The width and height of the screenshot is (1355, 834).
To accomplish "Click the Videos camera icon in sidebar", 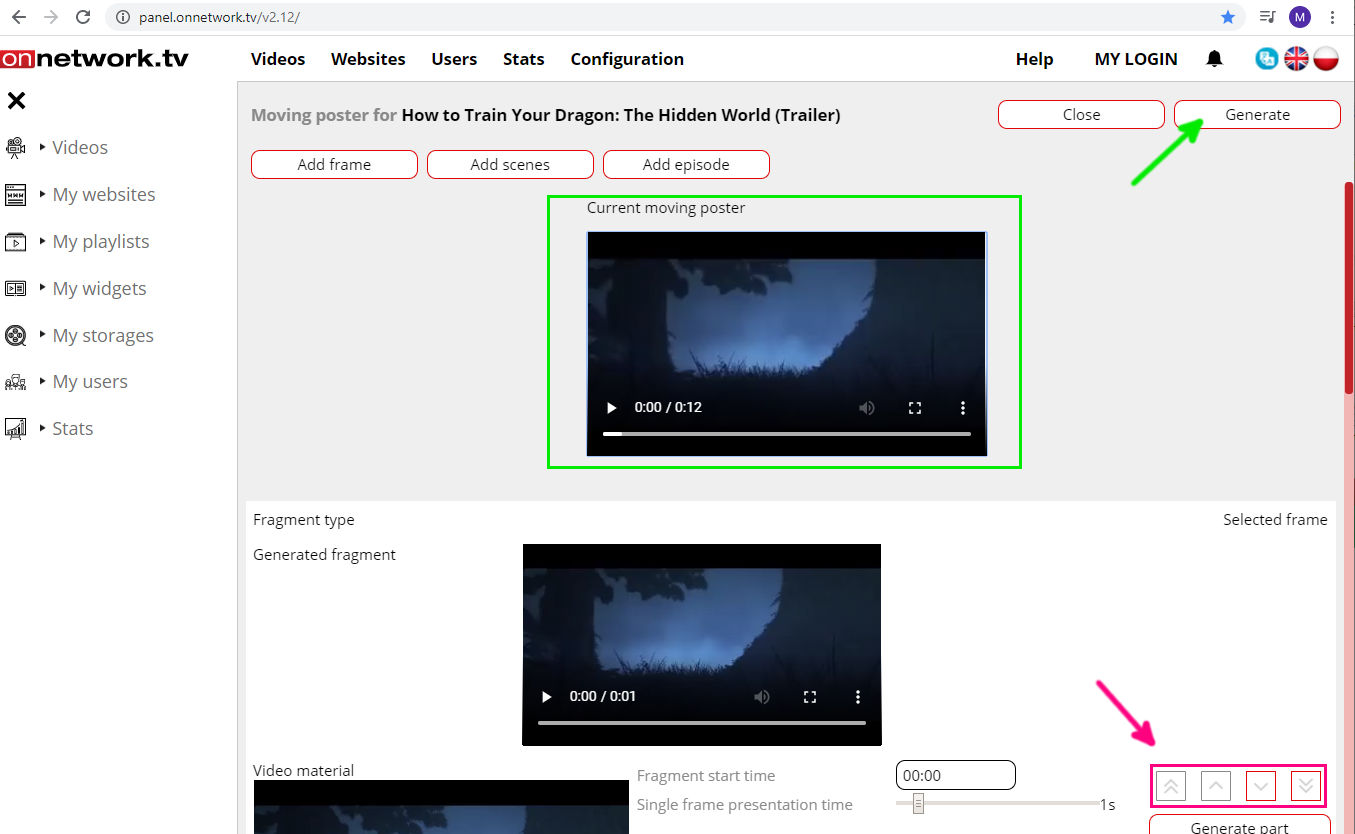I will 15,148.
